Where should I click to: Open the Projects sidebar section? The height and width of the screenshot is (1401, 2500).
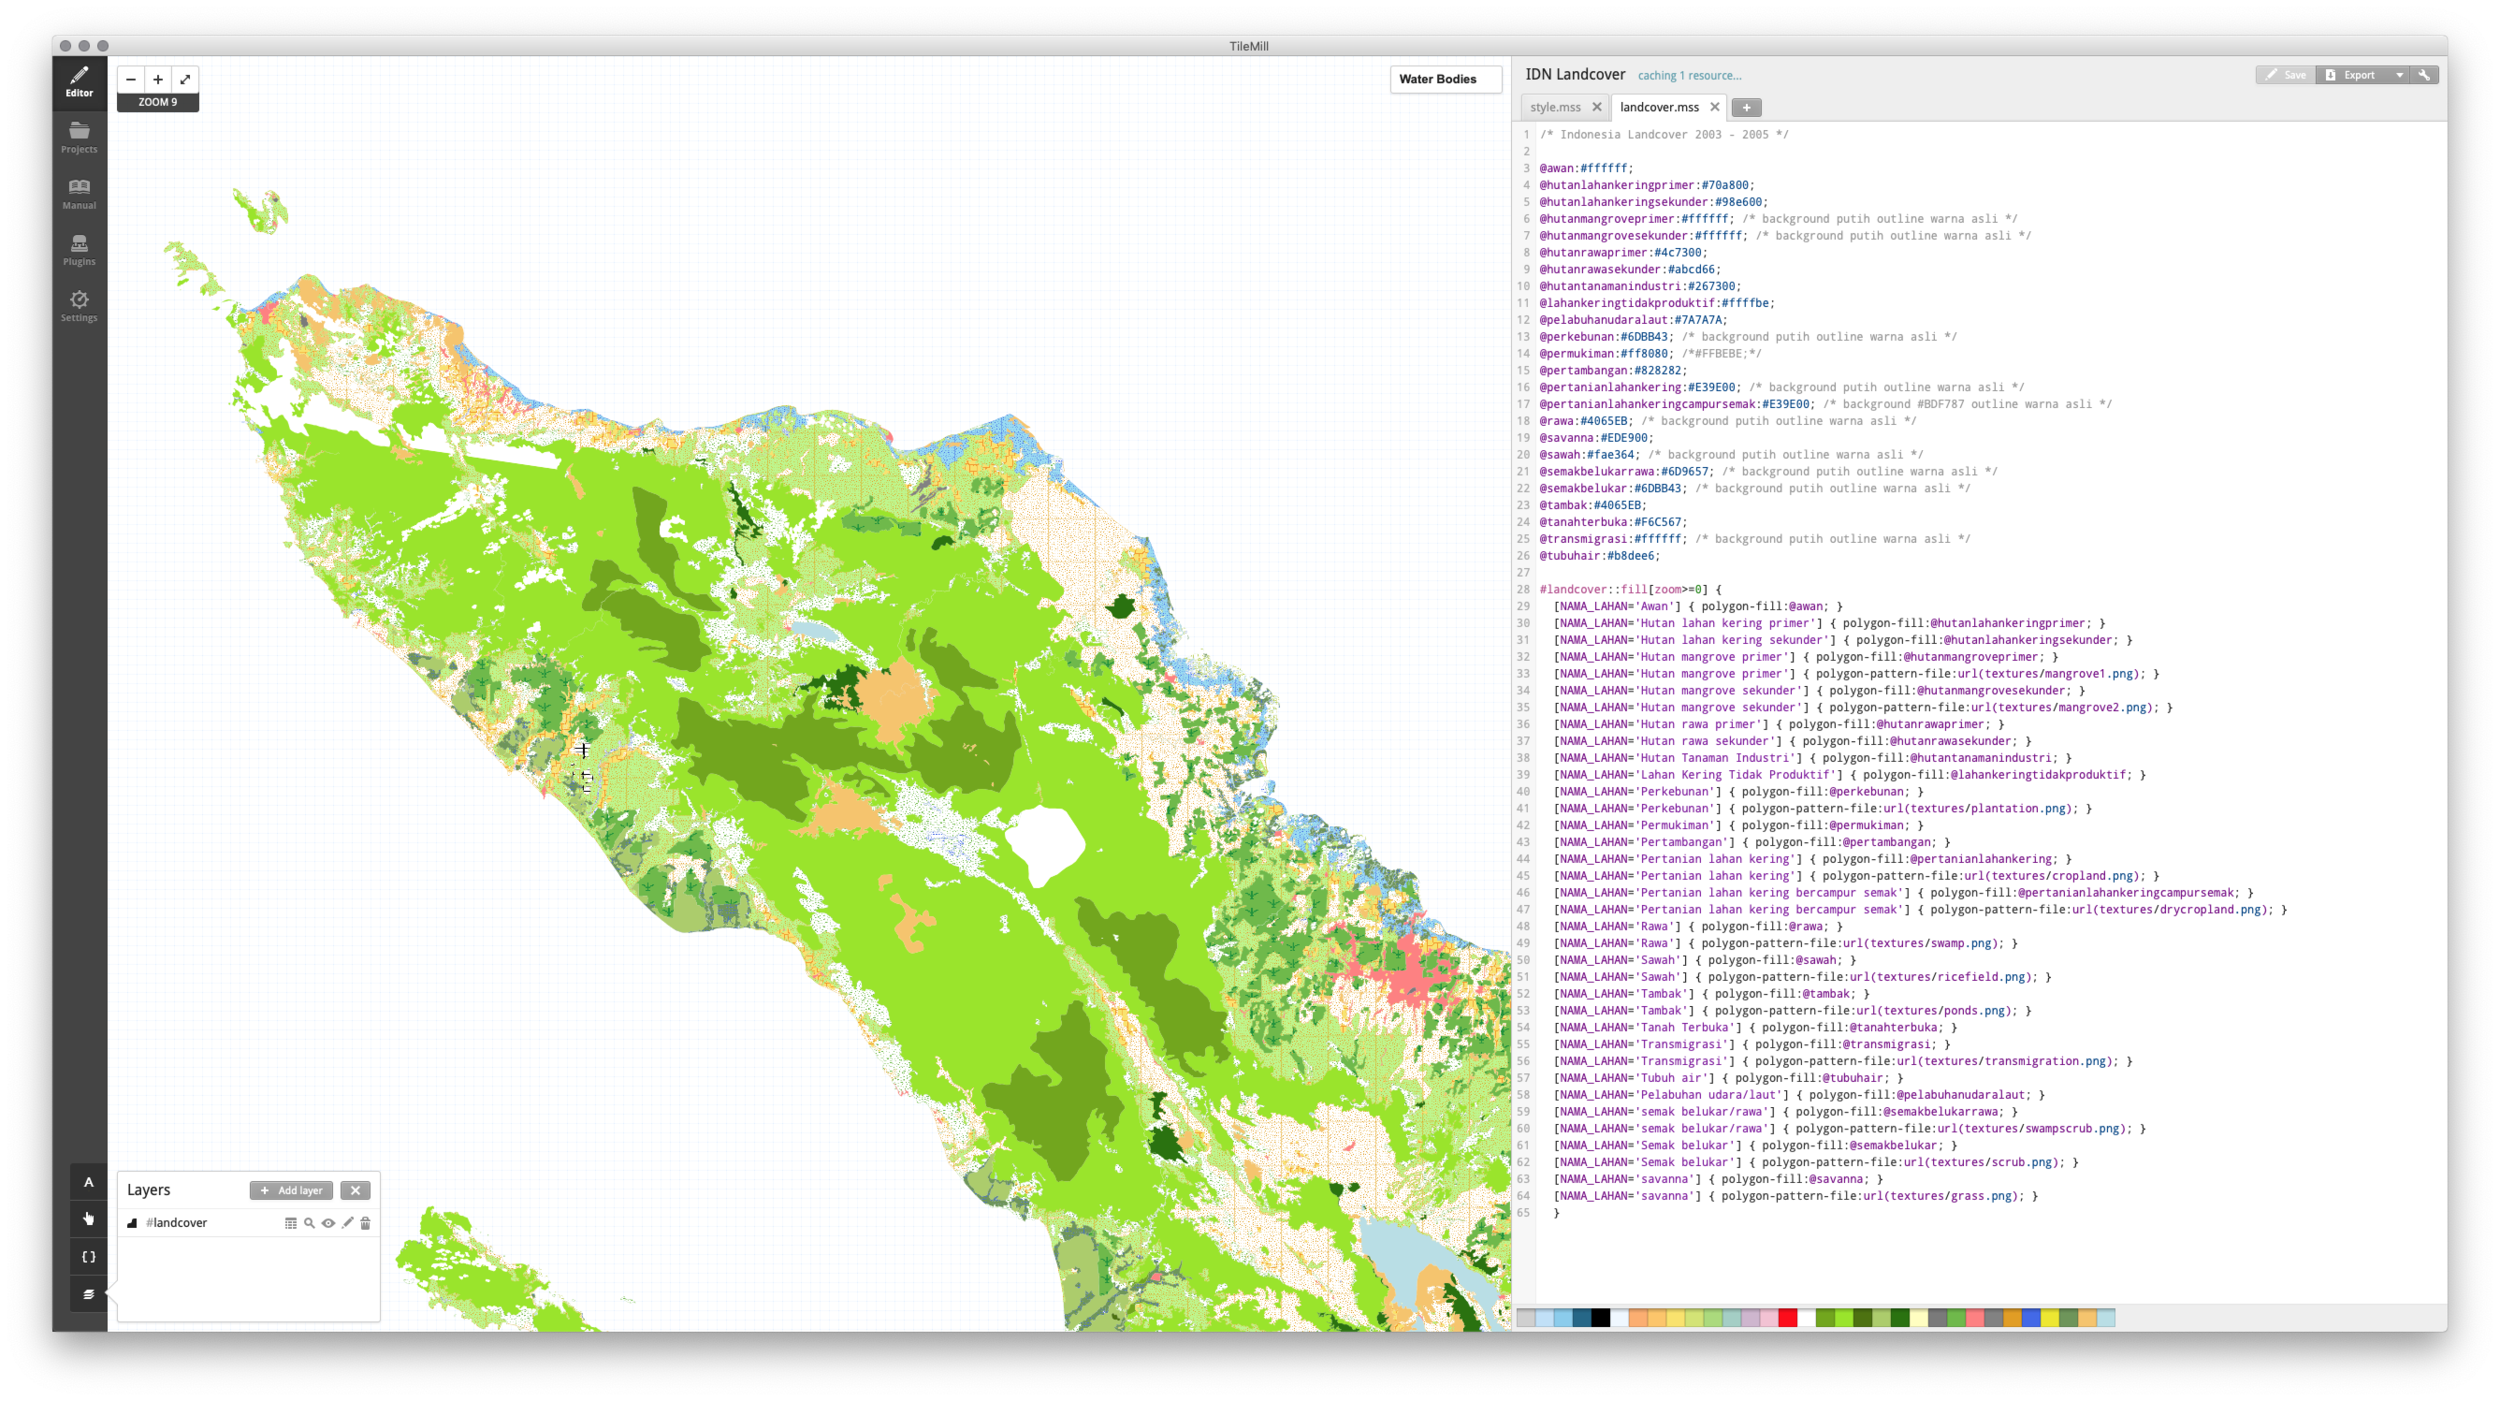coord(79,137)
